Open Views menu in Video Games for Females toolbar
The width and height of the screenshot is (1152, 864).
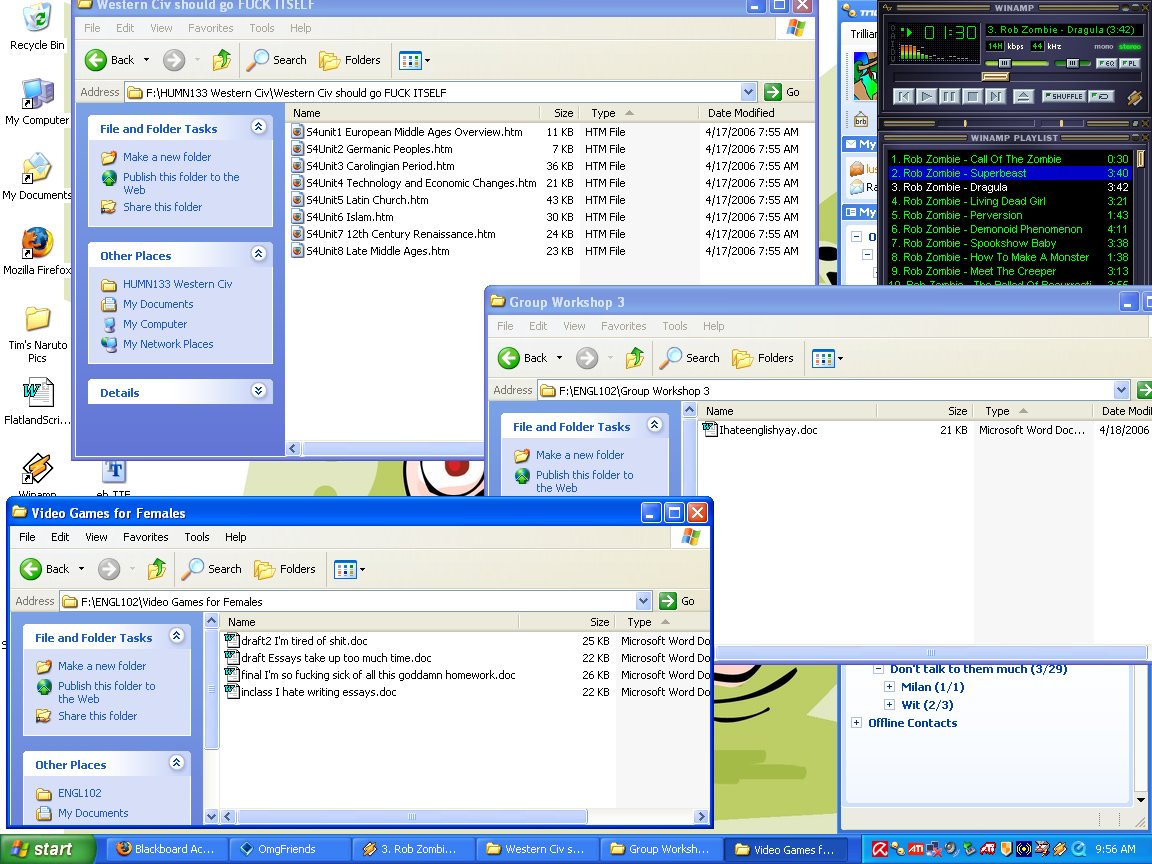pos(349,569)
